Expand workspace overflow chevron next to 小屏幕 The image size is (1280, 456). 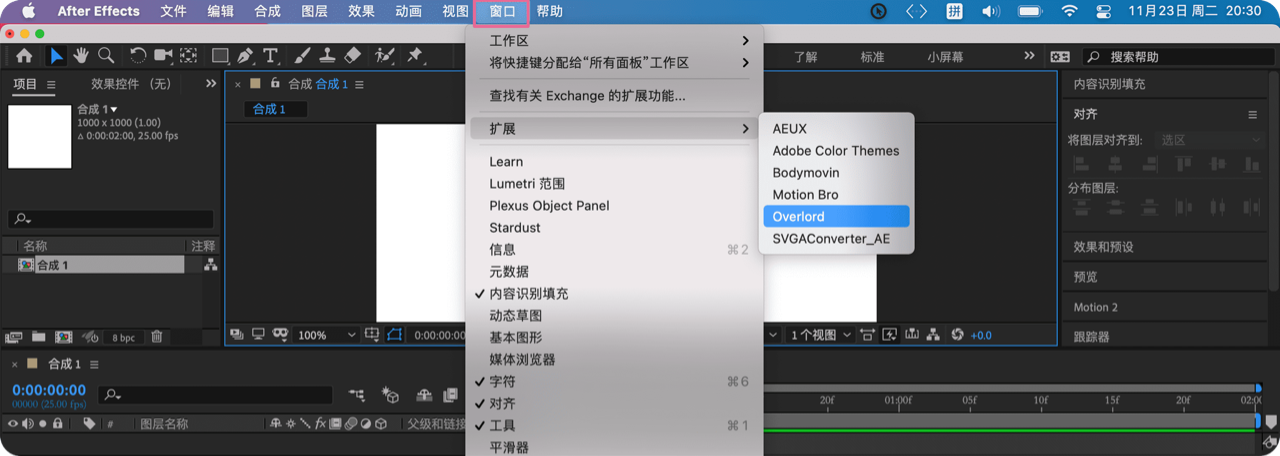tap(1029, 57)
